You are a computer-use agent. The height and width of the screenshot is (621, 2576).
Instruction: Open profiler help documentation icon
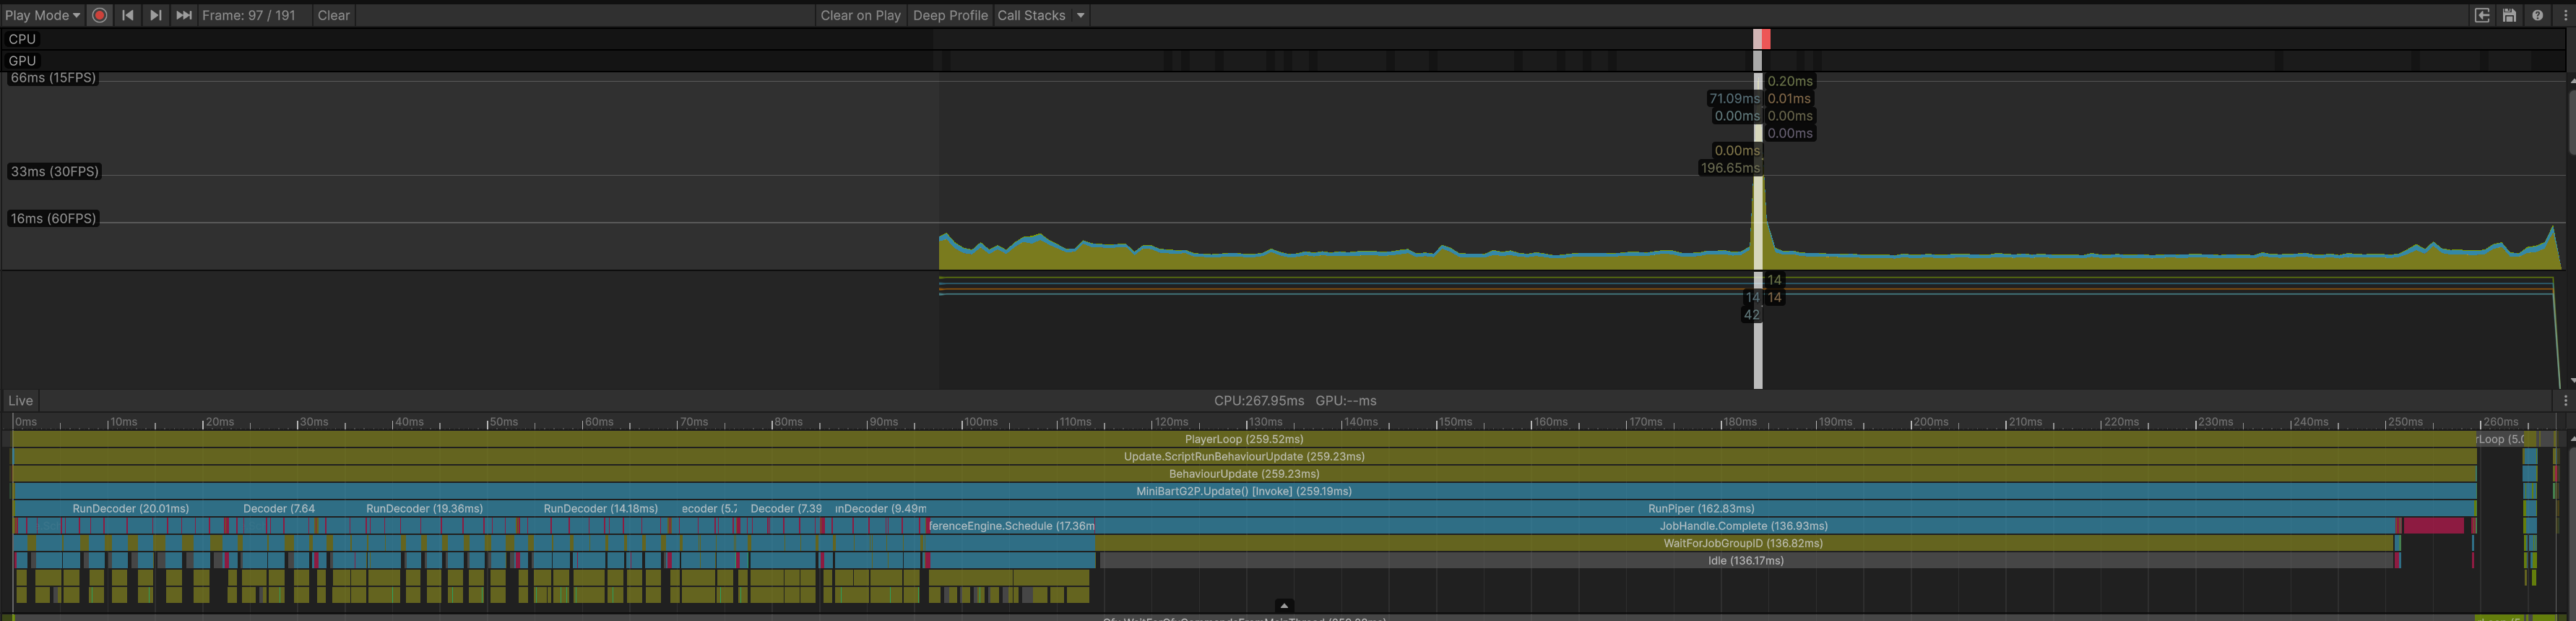2537,15
